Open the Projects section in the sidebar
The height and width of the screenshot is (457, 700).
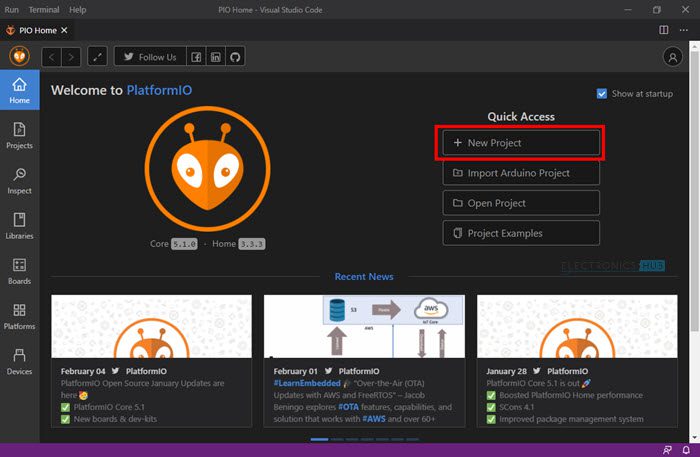point(19,136)
